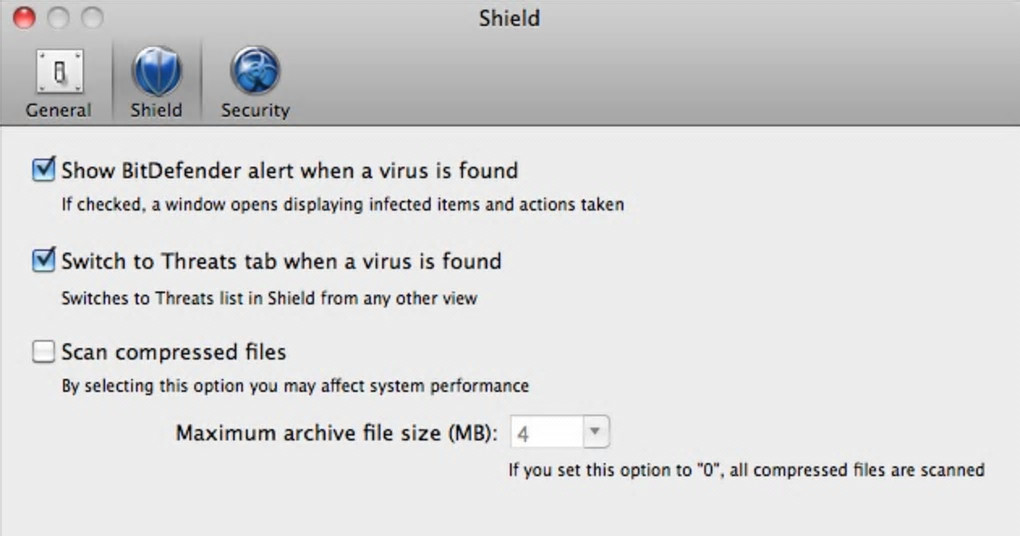Open the Security biohazard globe icon
Image resolution: width=1020 pixels, height=536 pixels.
pyautogui.click(x=255, y=72)
